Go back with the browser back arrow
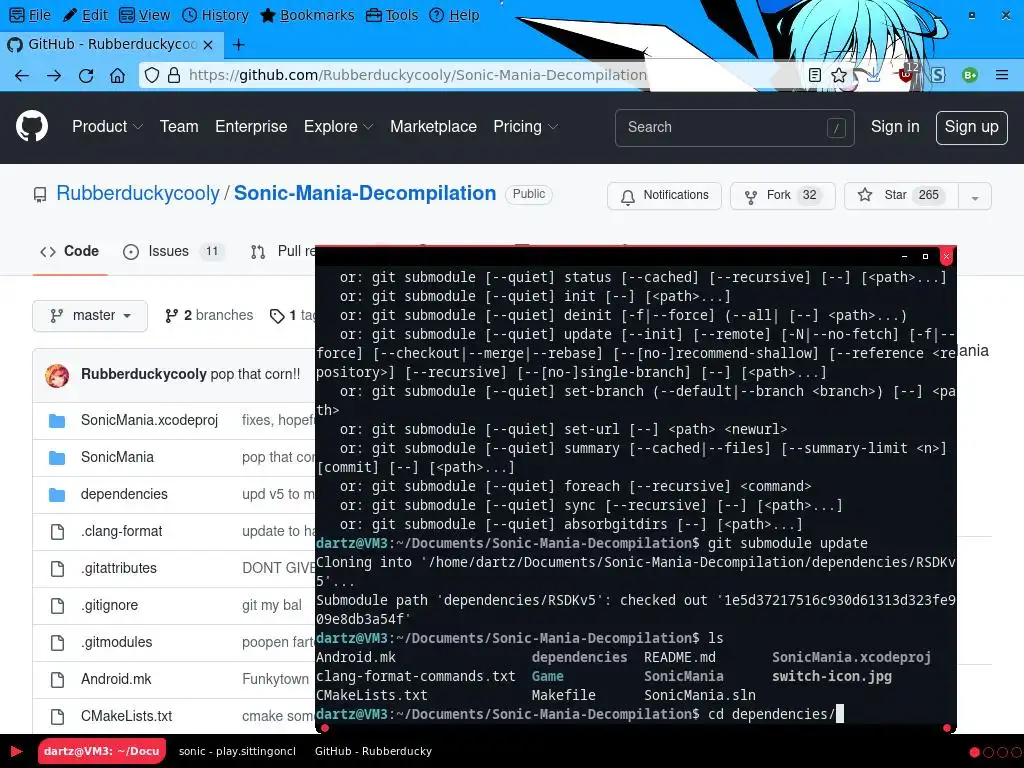Screen dimensions: 1024x768 [x=22, y=75]
